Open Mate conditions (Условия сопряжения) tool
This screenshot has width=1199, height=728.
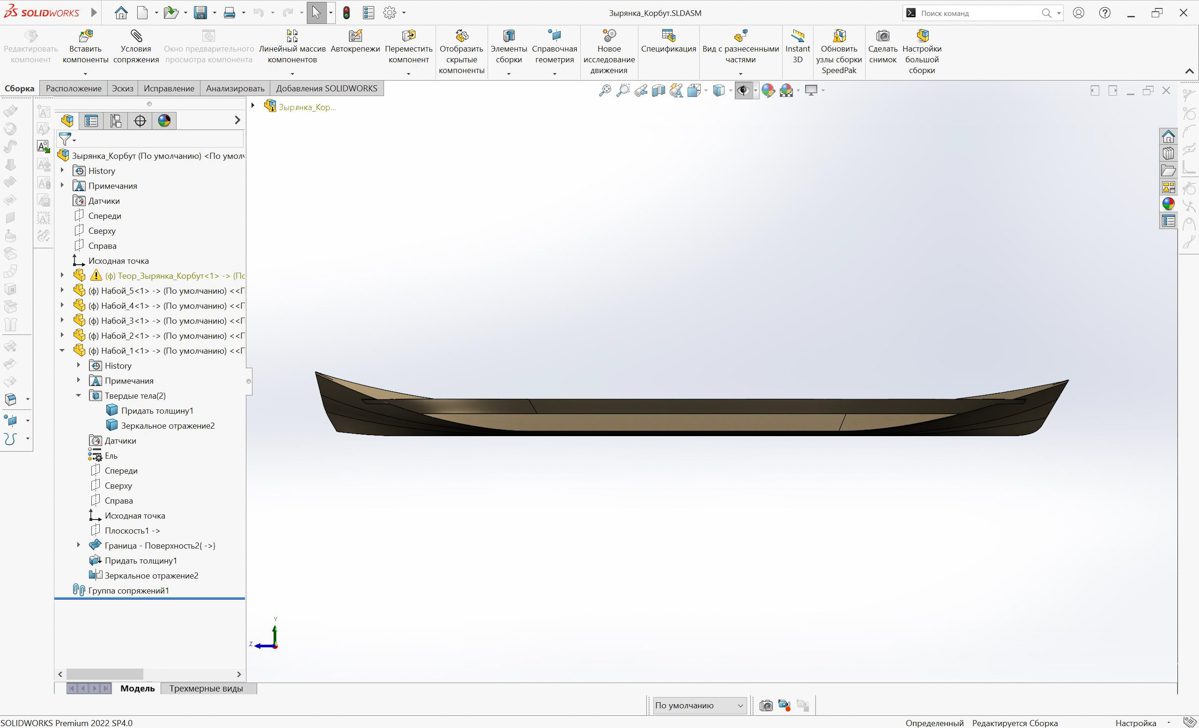click(x=136, y=36)
